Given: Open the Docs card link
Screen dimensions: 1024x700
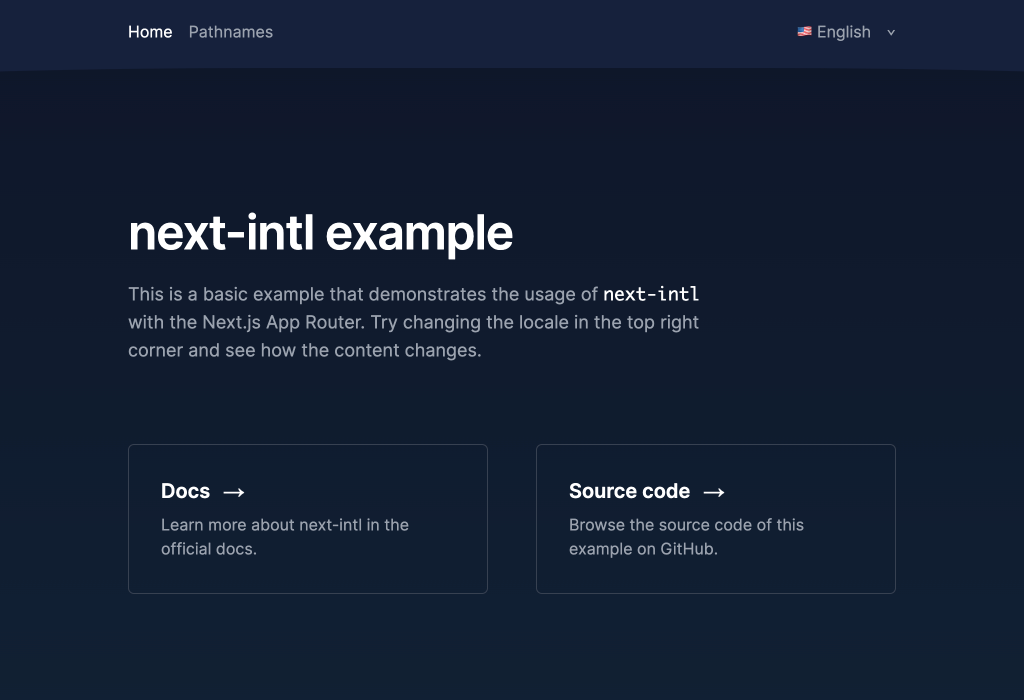Looking at the screenshot, I should pyautogui.click(x=308, y=519).
